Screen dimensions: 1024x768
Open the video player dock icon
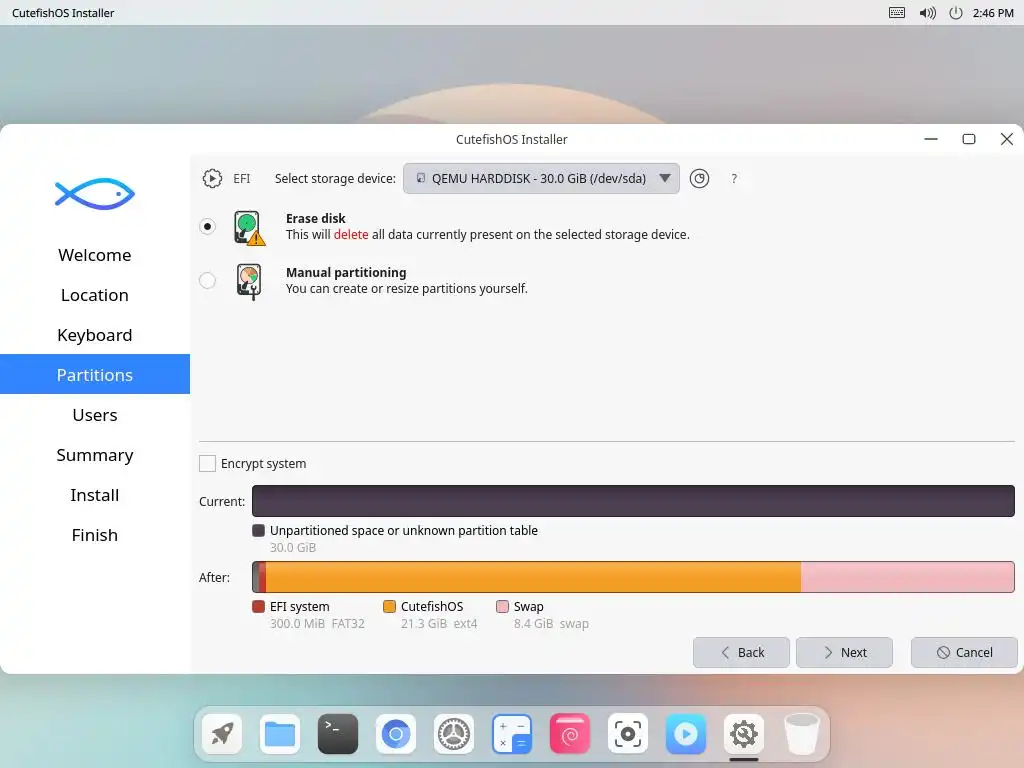point(686,733)
